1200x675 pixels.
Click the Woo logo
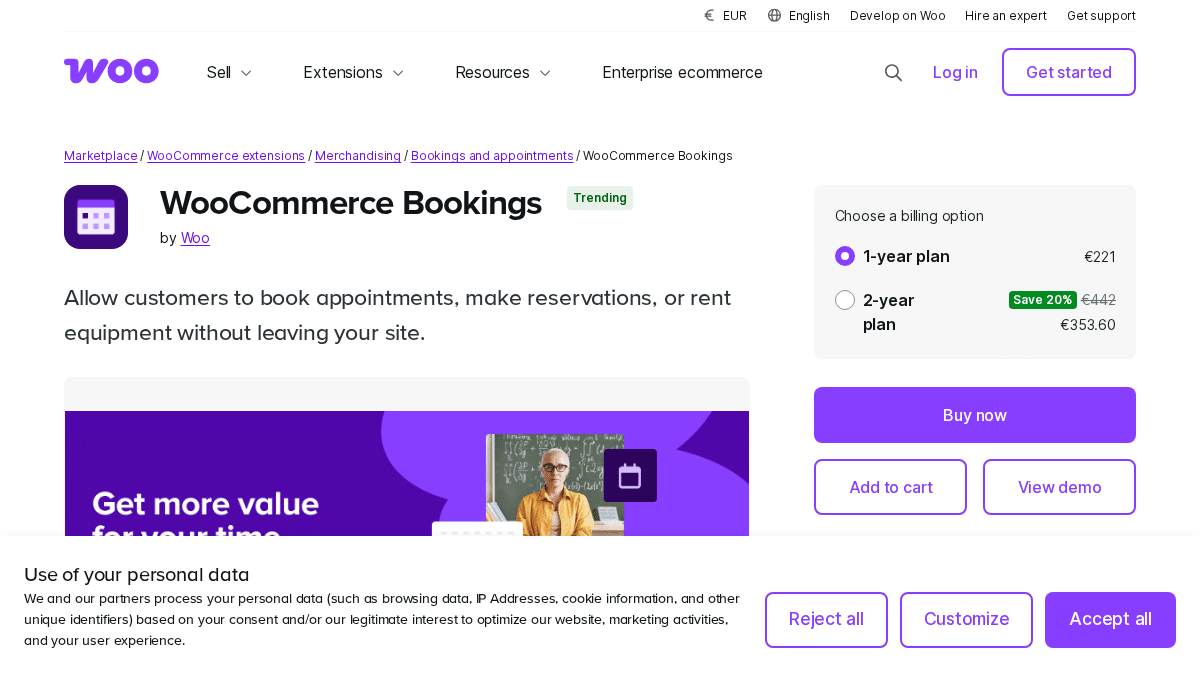(111, 71)
